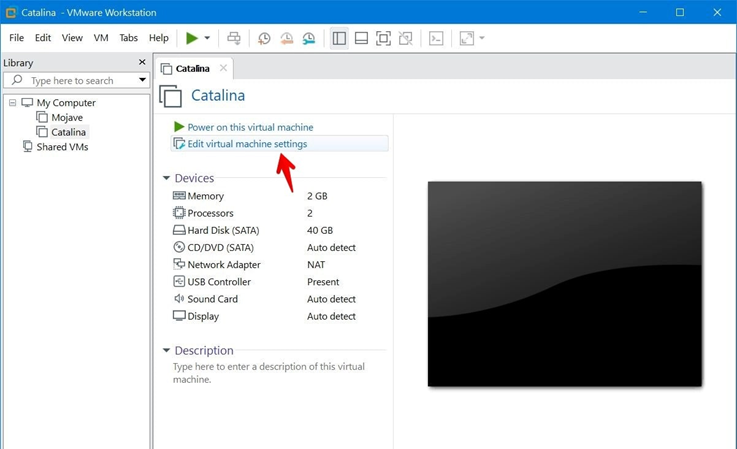Viewport: 737px width, 449px height.
Task: Switch to the Catalina tab
Action: pyautogui.click(x=193, y=69)
